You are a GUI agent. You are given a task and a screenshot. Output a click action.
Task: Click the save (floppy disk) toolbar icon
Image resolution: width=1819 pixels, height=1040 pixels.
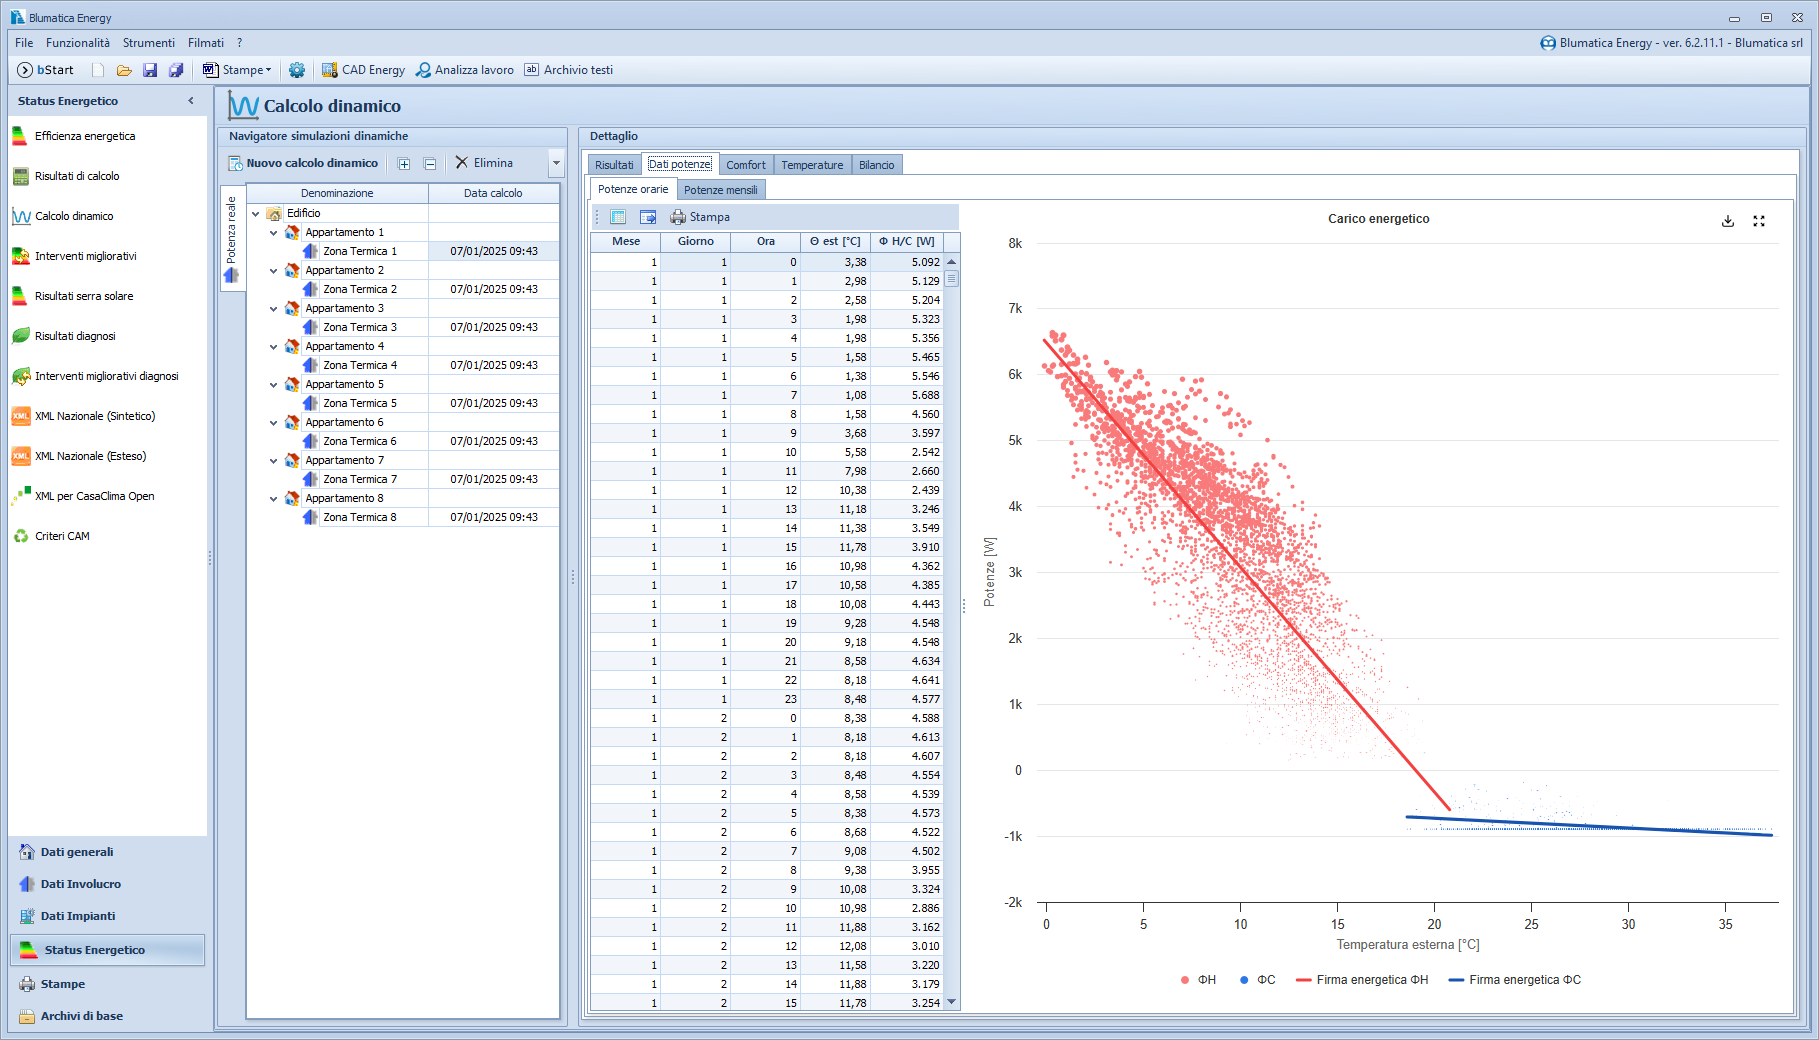pos(150,70)
